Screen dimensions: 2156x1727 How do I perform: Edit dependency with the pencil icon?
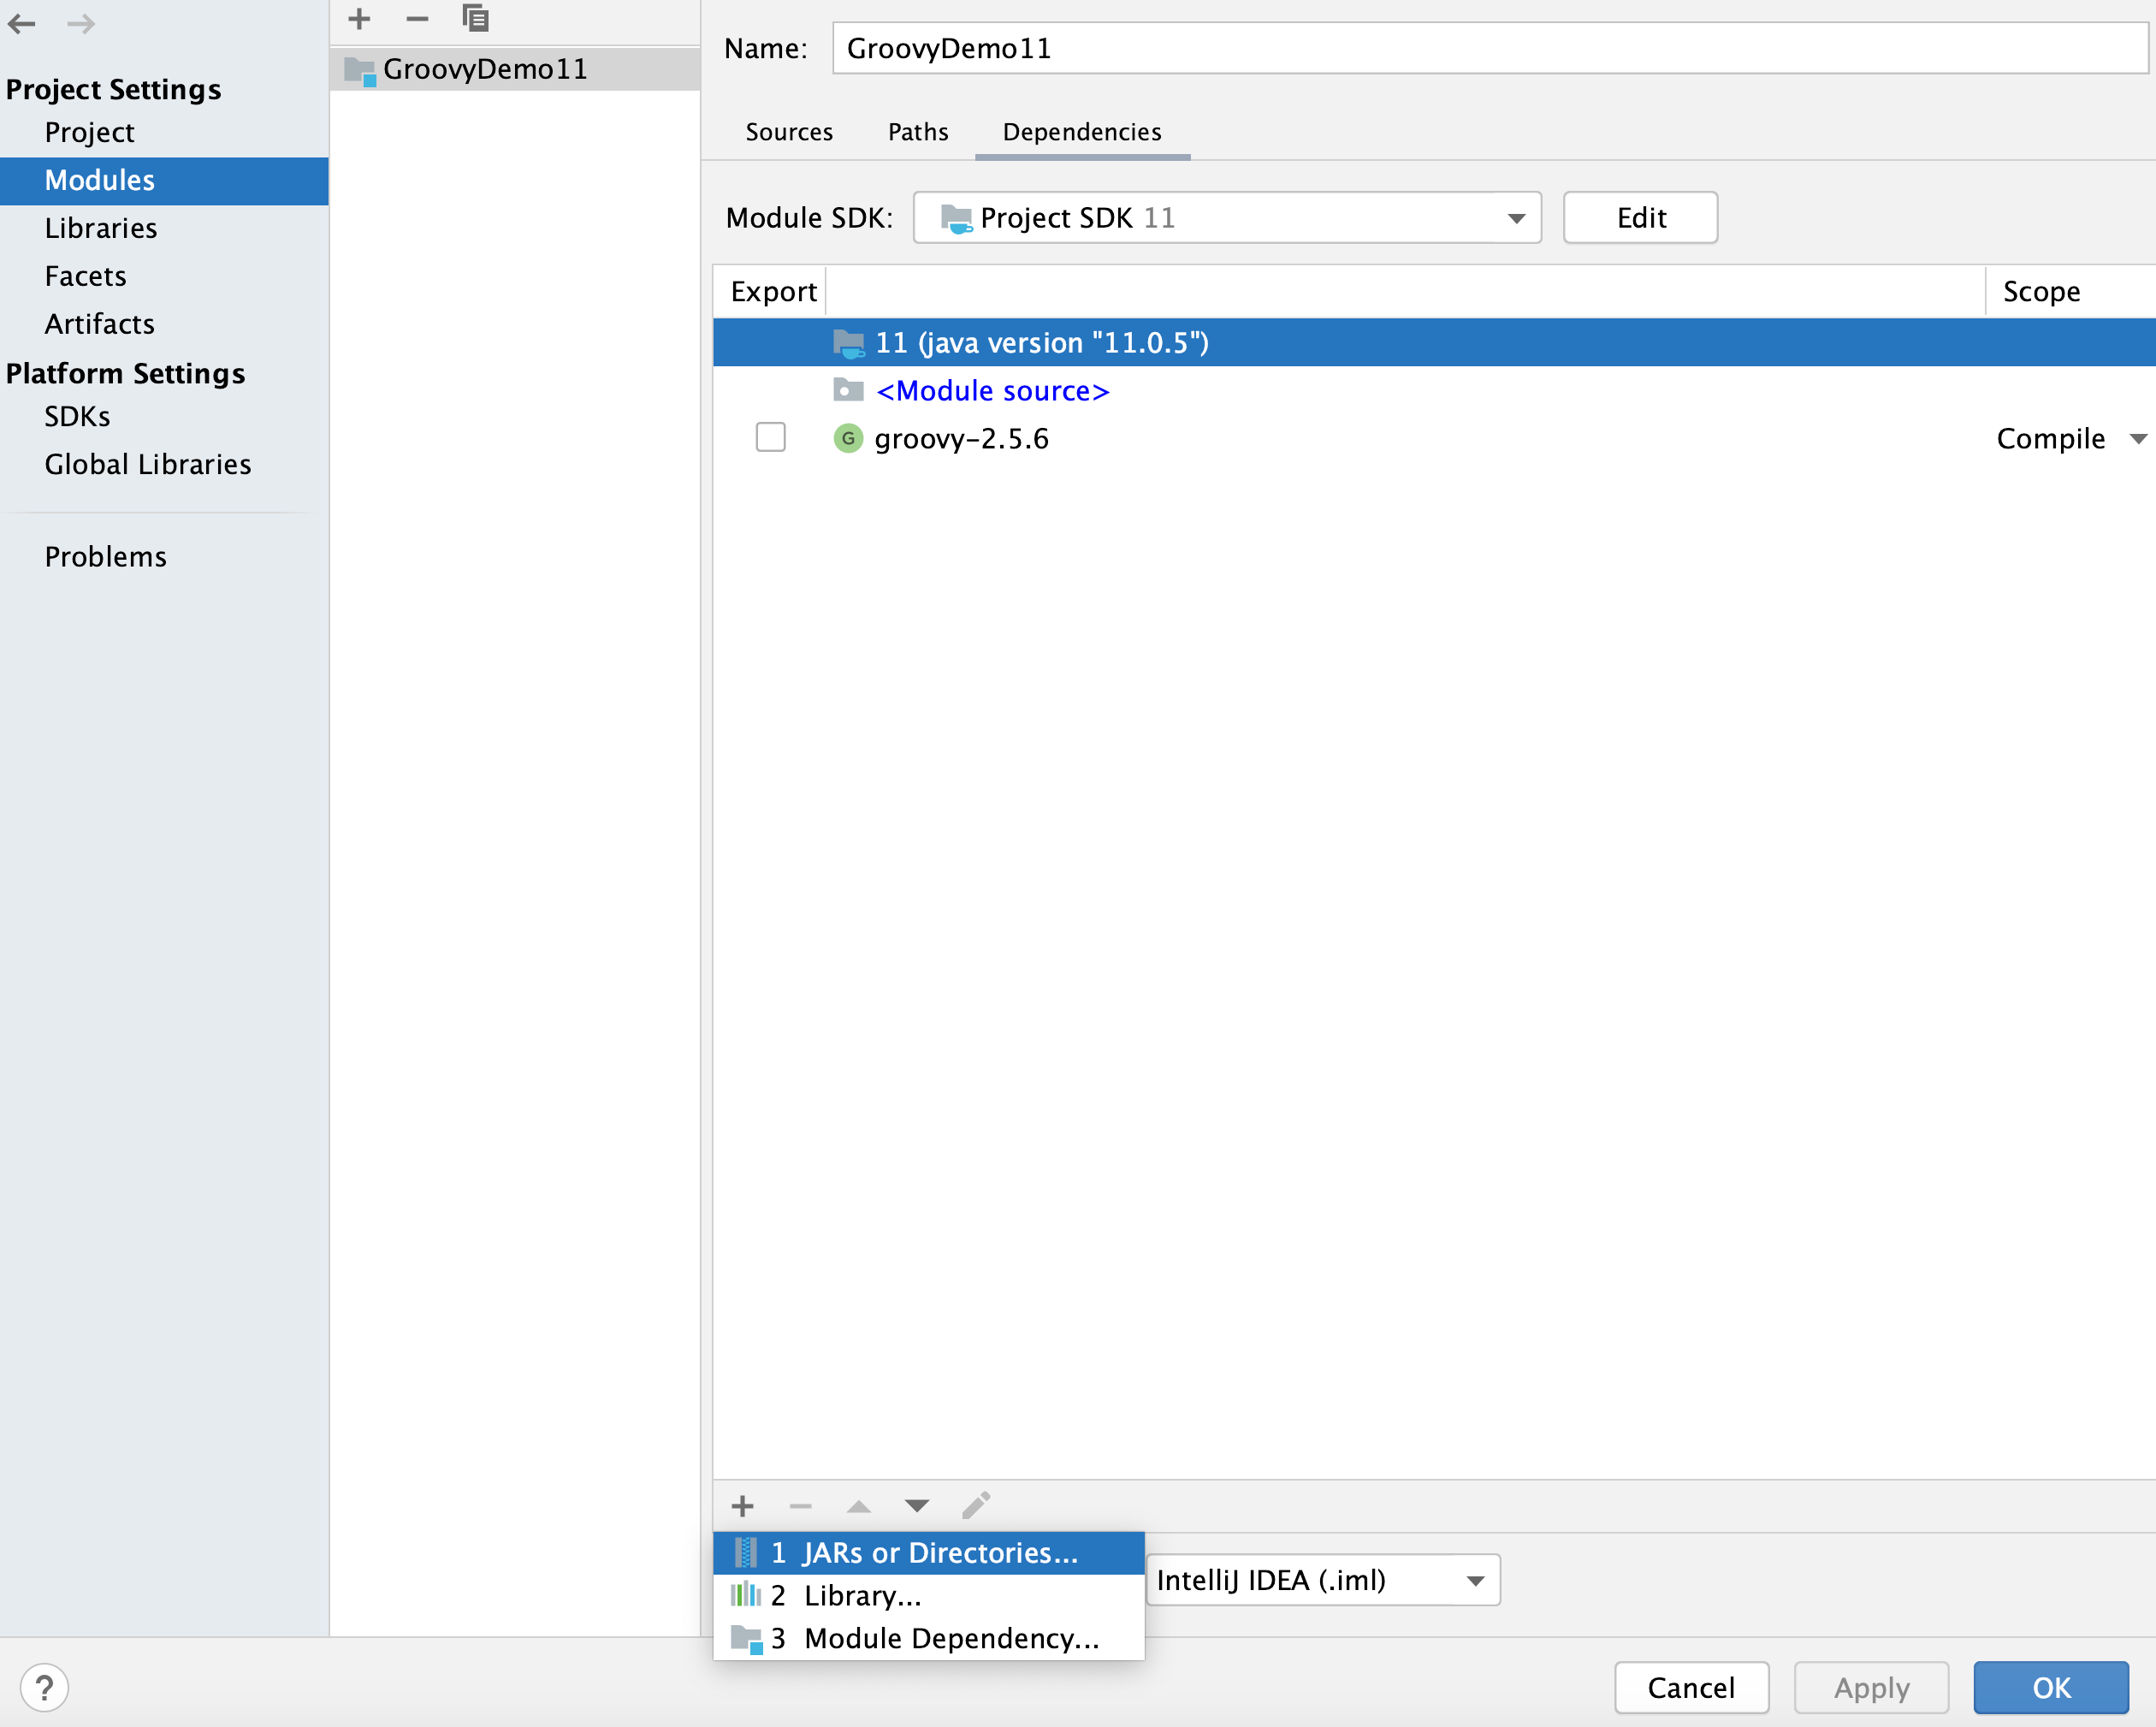click(976, 1505)
